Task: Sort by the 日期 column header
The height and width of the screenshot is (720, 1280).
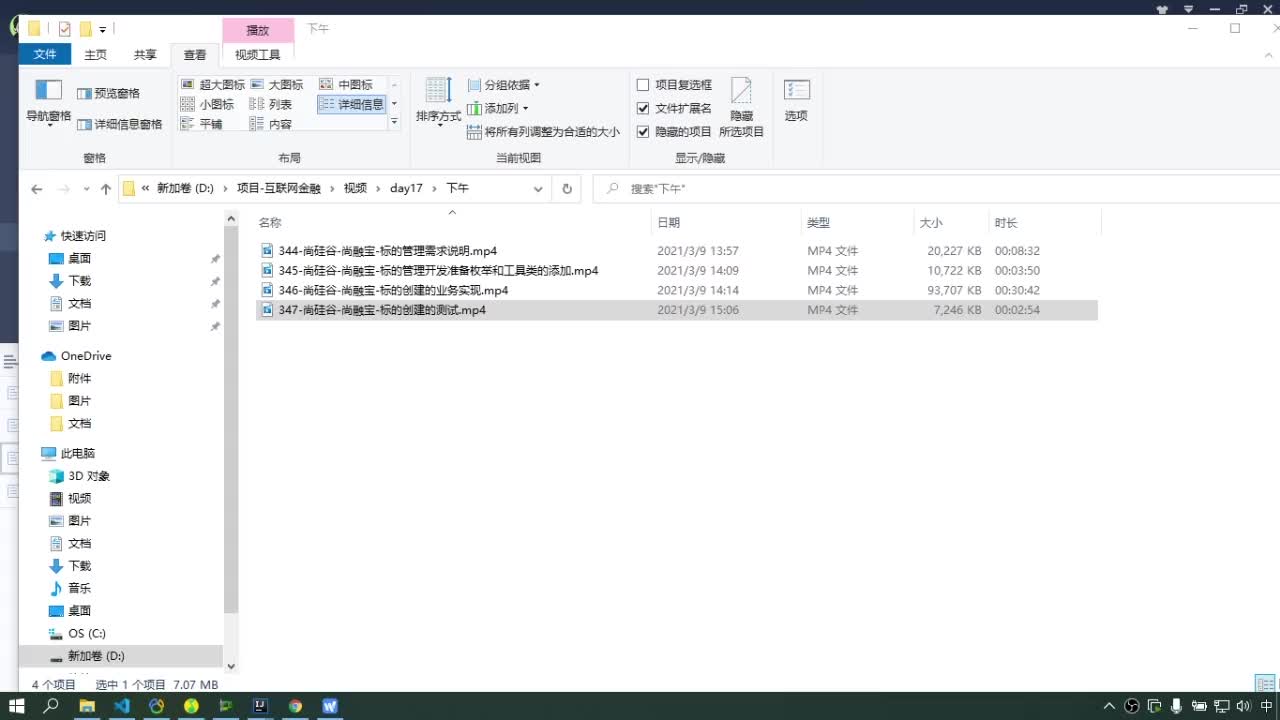Action: click(668, 223)
